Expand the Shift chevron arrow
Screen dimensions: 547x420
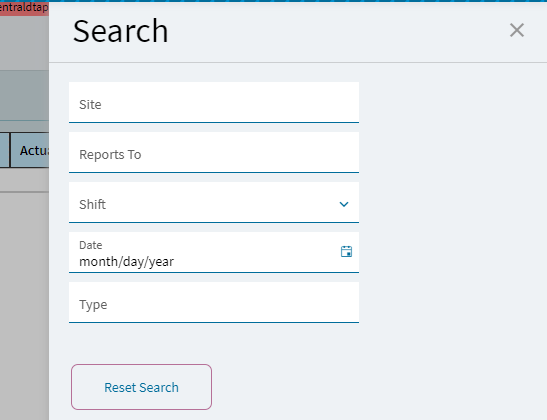[344, 204]
